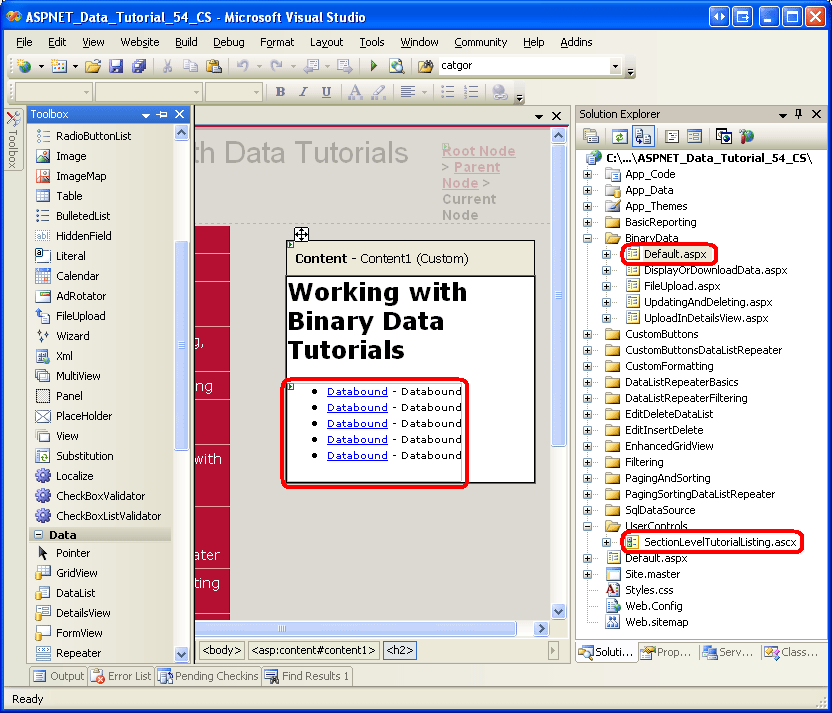832x713 pixels.
Task: Click the Nest Related Files icon
Action: click(x=644, y=137)
